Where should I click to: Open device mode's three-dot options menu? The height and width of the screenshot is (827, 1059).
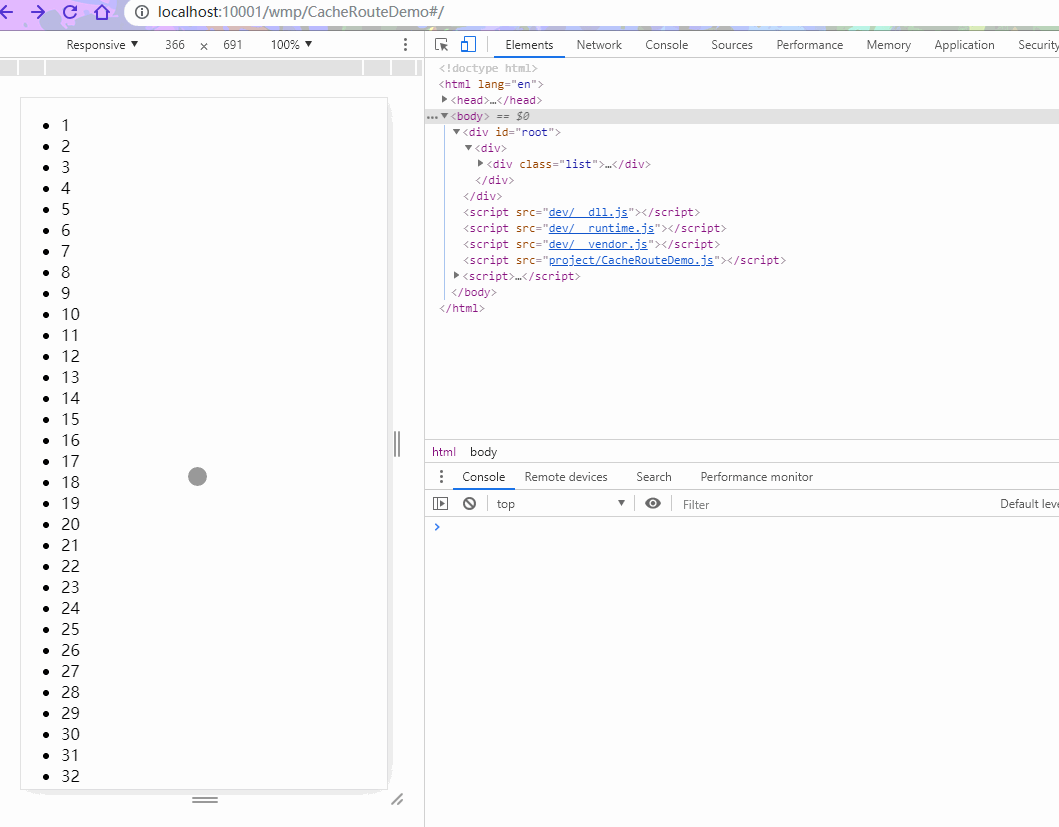click(x=405, y=44)
